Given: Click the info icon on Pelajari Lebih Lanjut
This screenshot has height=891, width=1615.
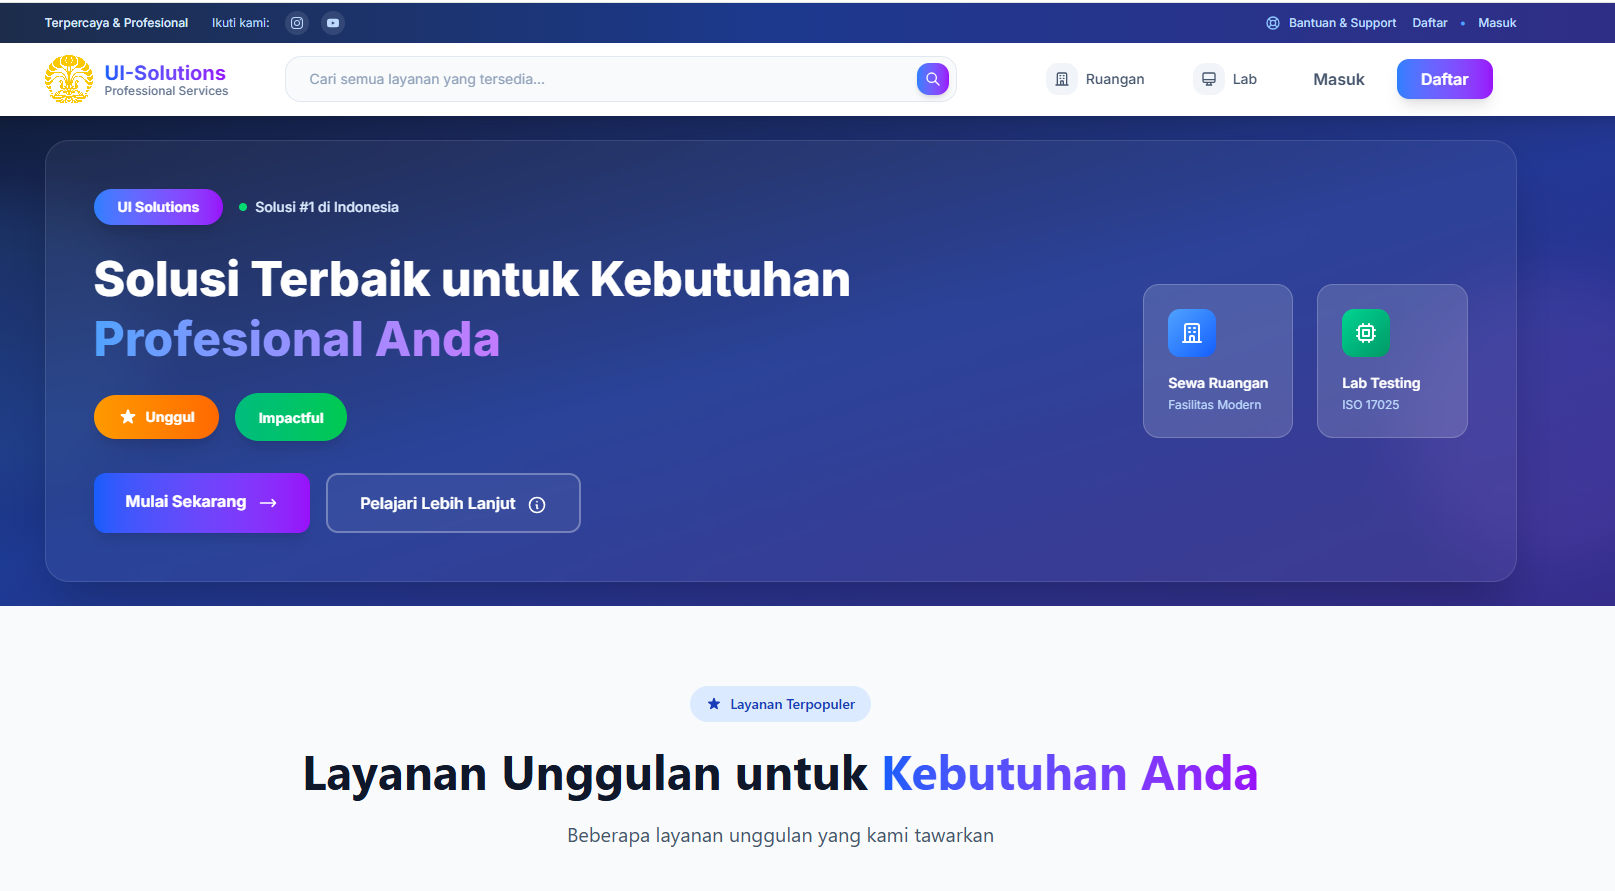Looking at the screenshot, I should point(537,505).
